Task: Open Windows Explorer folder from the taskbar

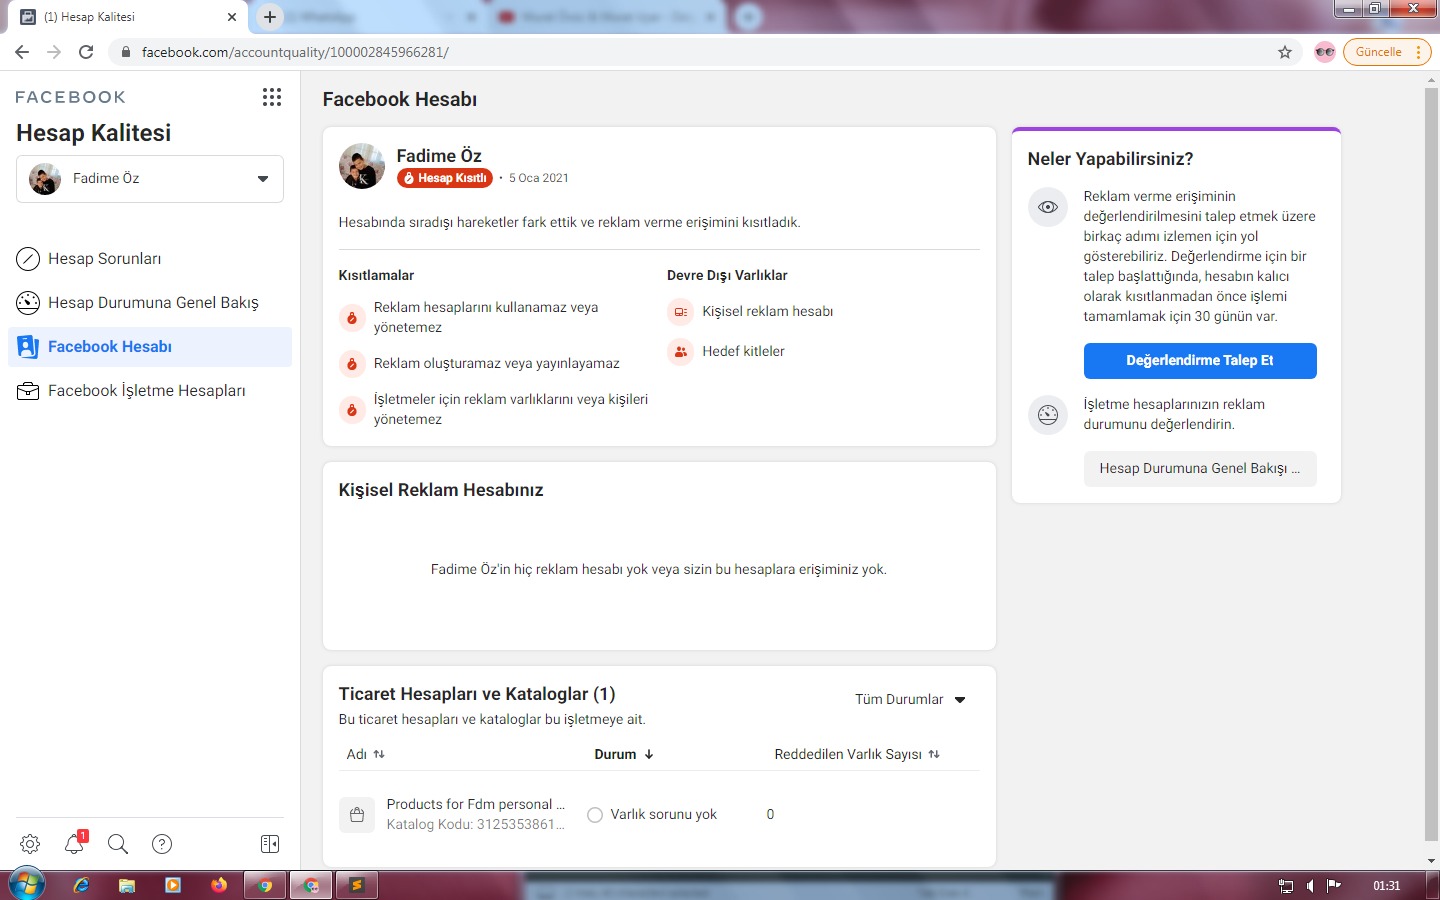Action: (127, 885)
